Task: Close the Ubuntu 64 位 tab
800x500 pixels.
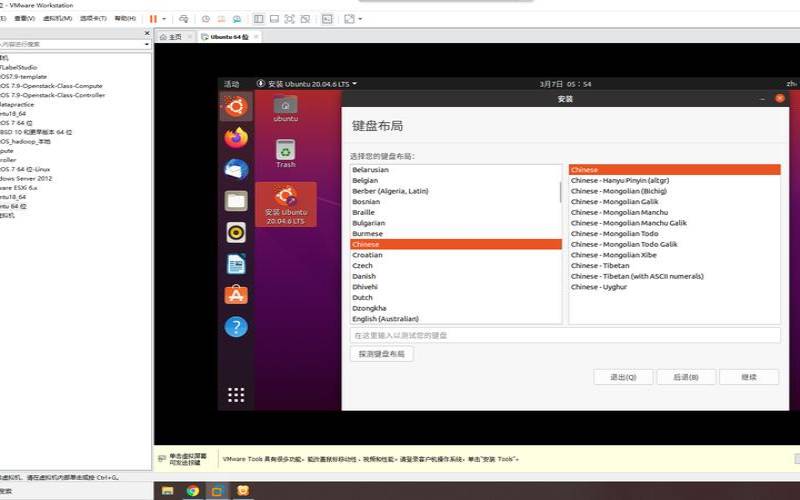Action: click(256, 37)
